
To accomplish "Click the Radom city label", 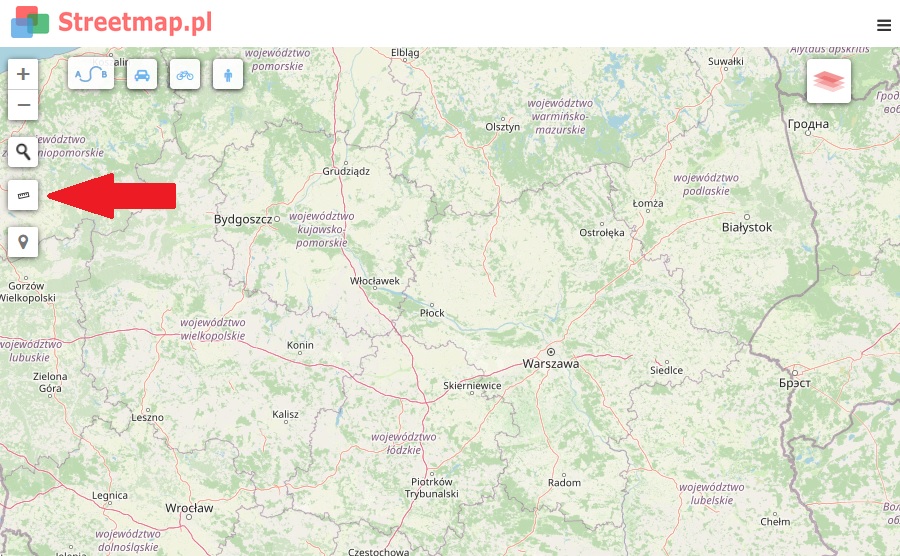I will coord(564,483).
